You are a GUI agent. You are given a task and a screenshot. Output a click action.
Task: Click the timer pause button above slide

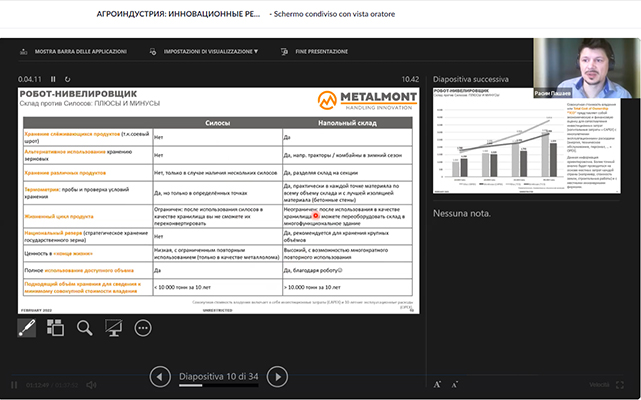pyautogui.click(x=49, y=78)
